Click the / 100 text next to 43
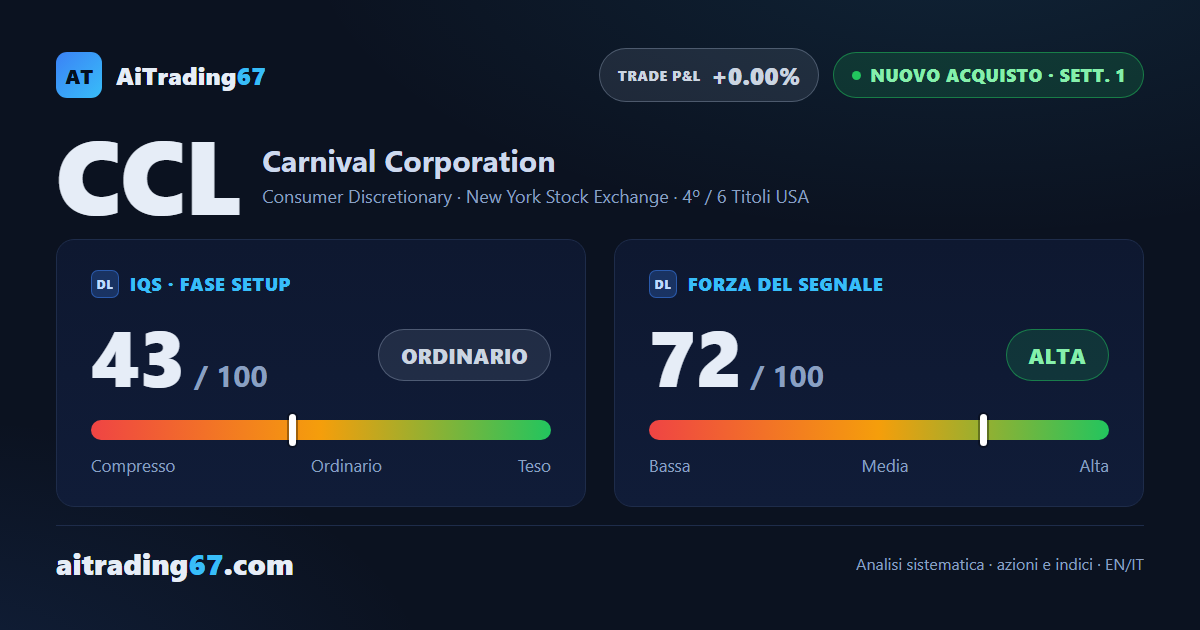Screen dimensions: 1200x630 tap(231, 376)
